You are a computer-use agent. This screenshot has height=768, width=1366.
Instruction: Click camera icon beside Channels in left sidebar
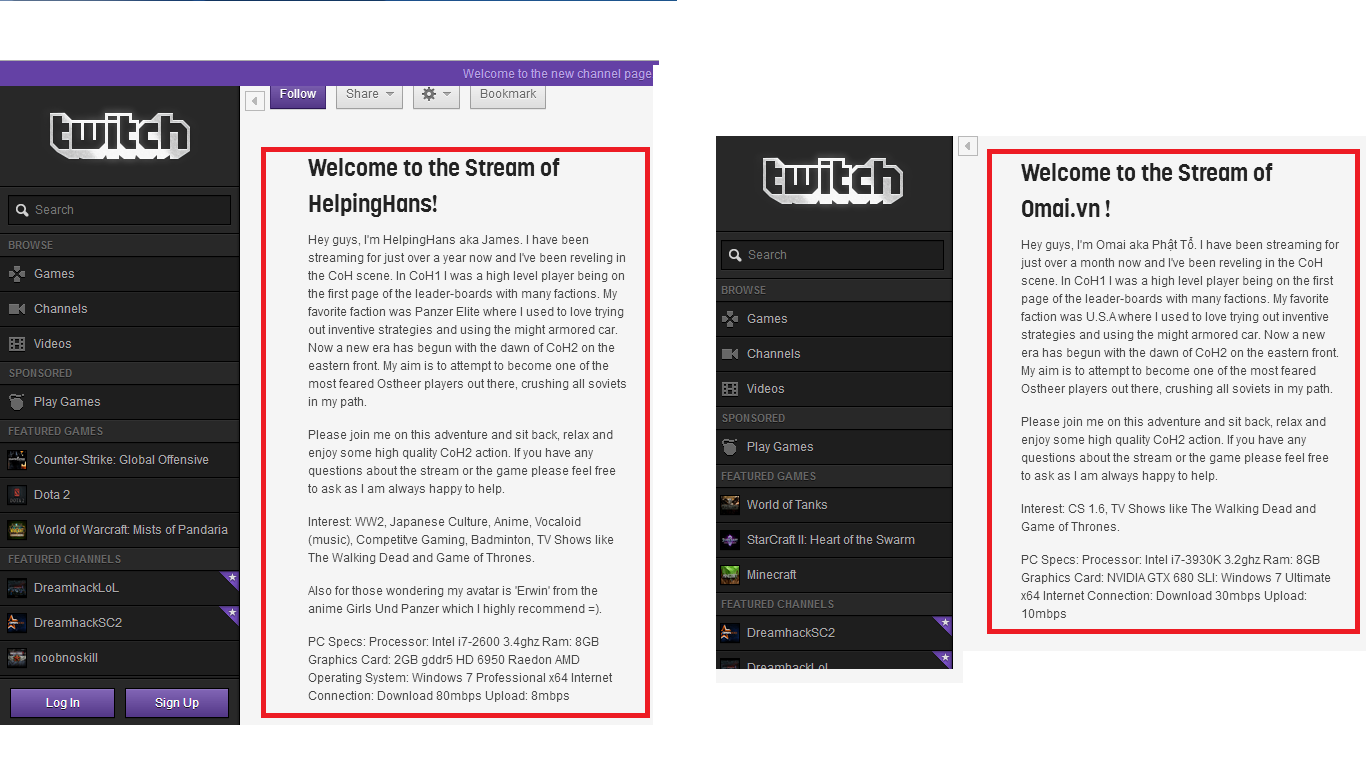(x=17, y=309)
